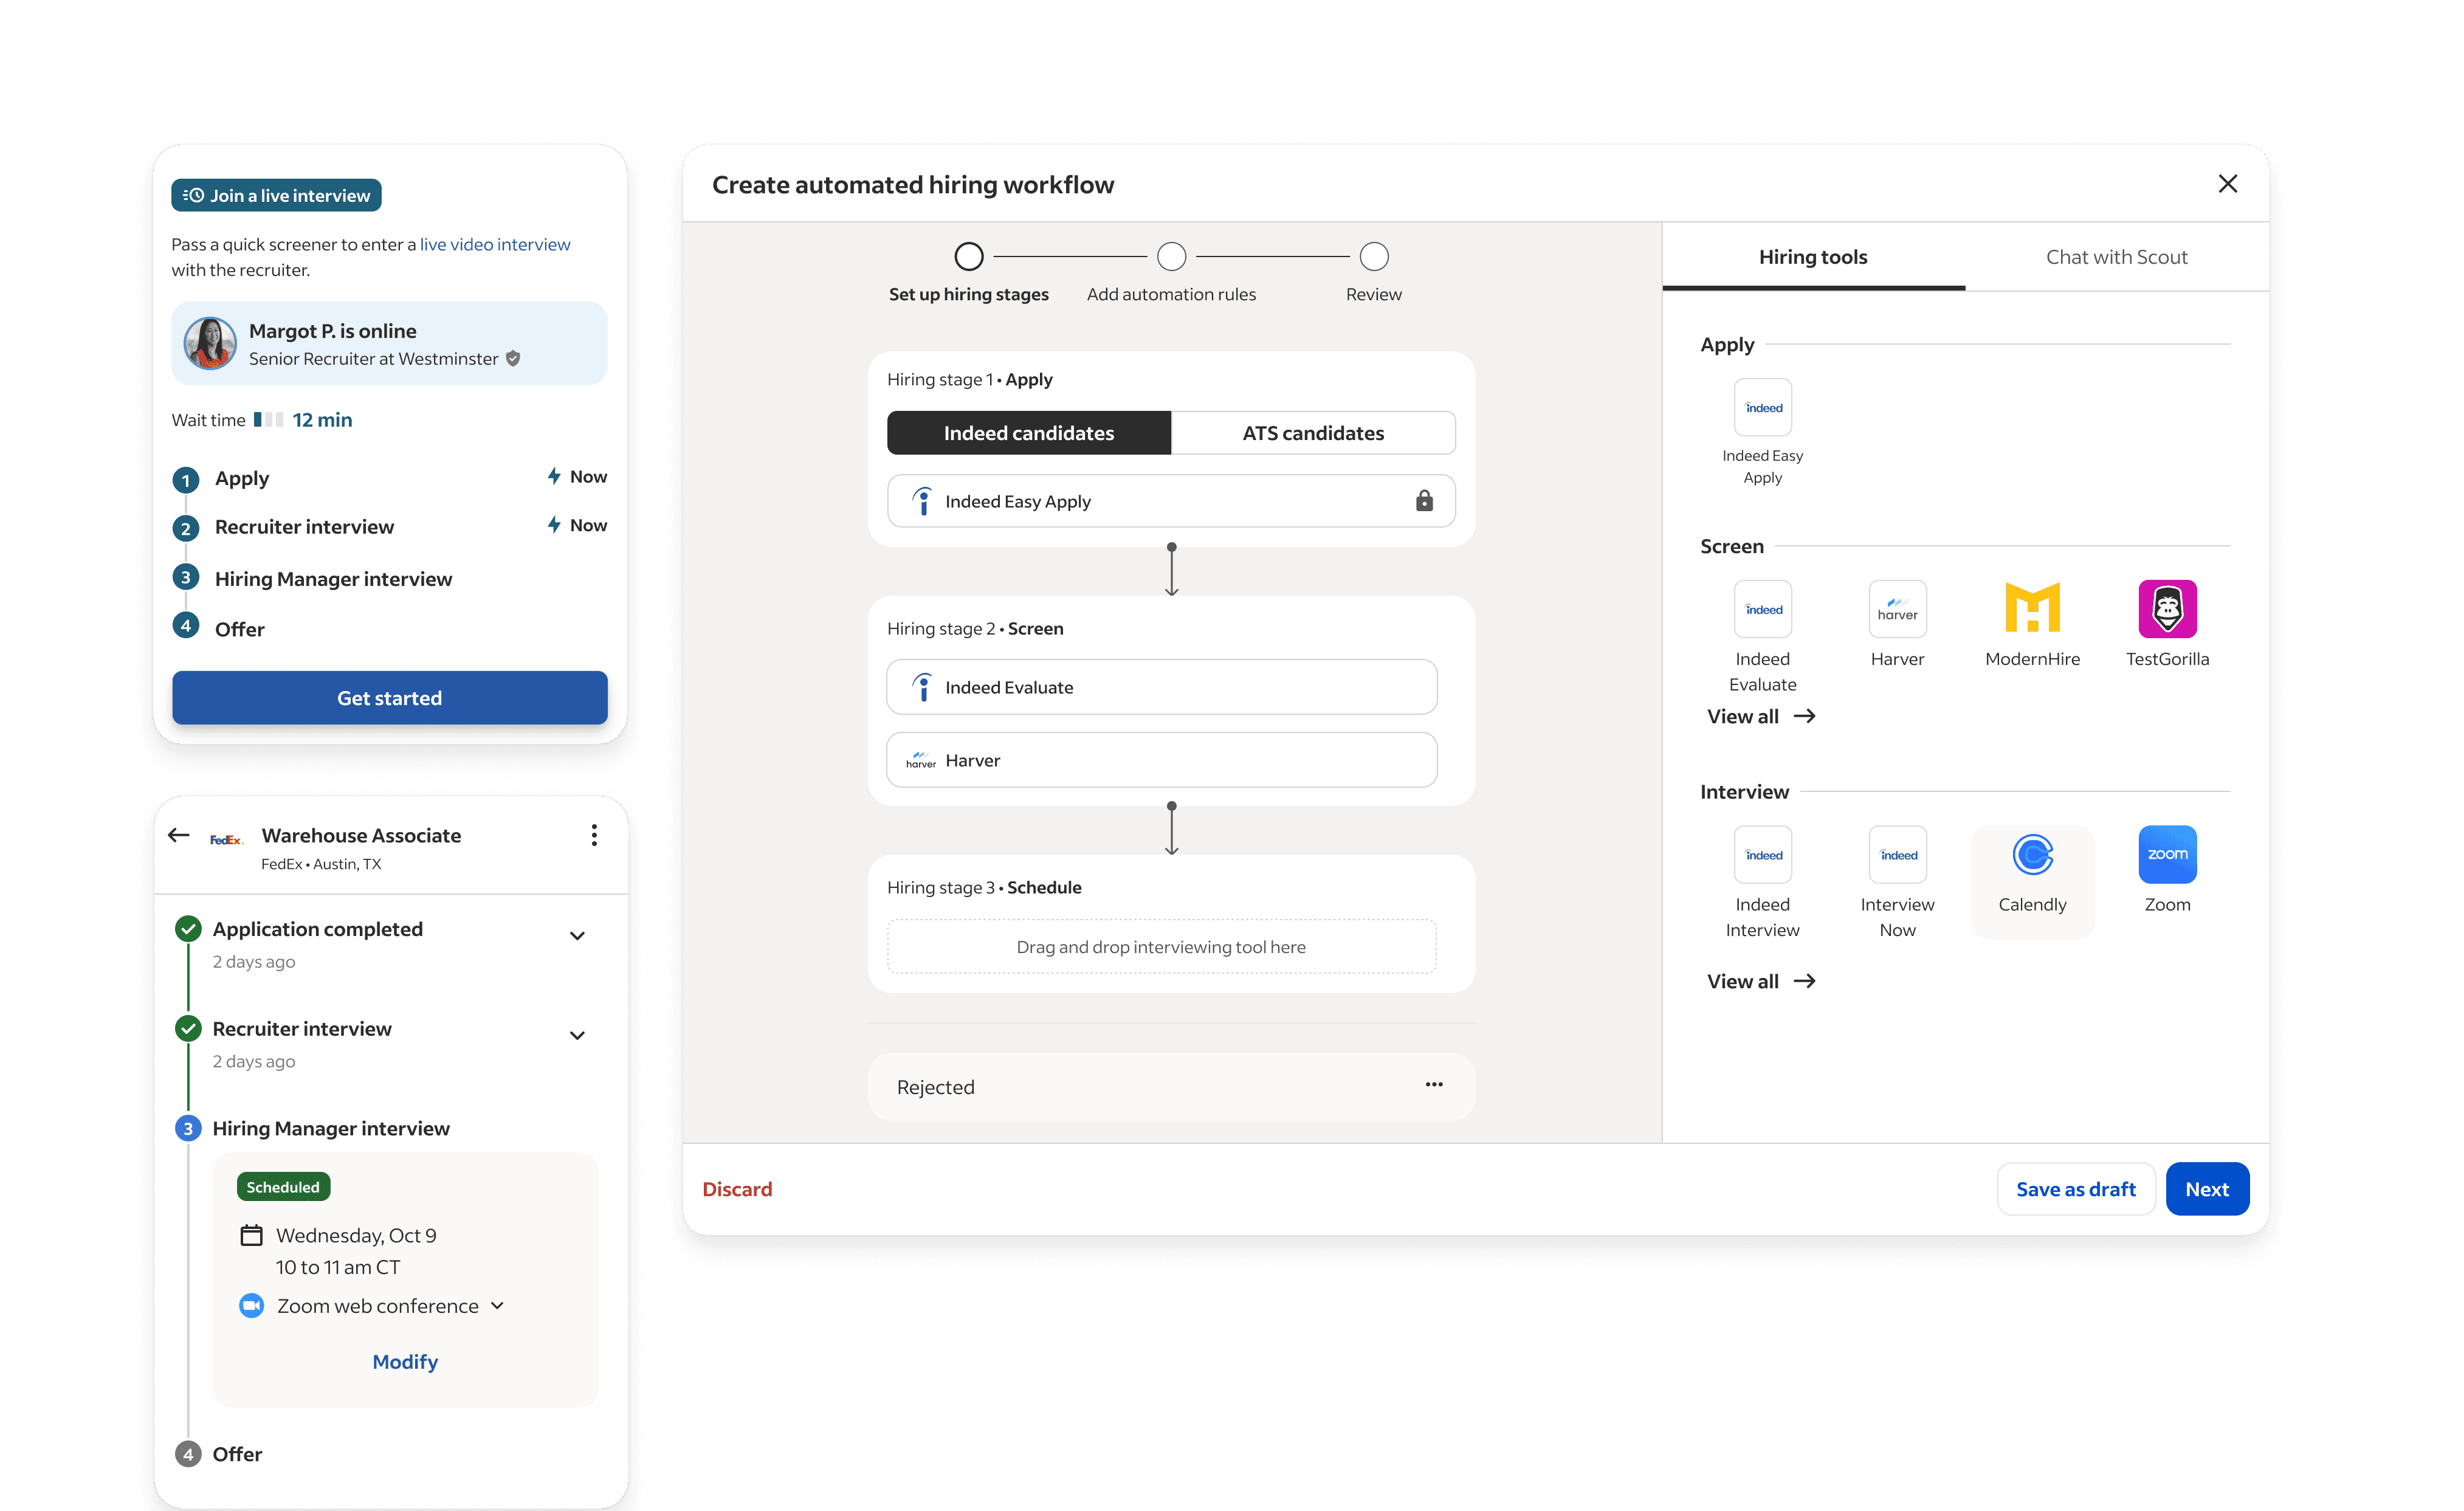This screenshot has height=1511, width=2464.
Task: Expand Recruiter interview step chevron
Action: pyautogui.click(x=577, y=1036)
